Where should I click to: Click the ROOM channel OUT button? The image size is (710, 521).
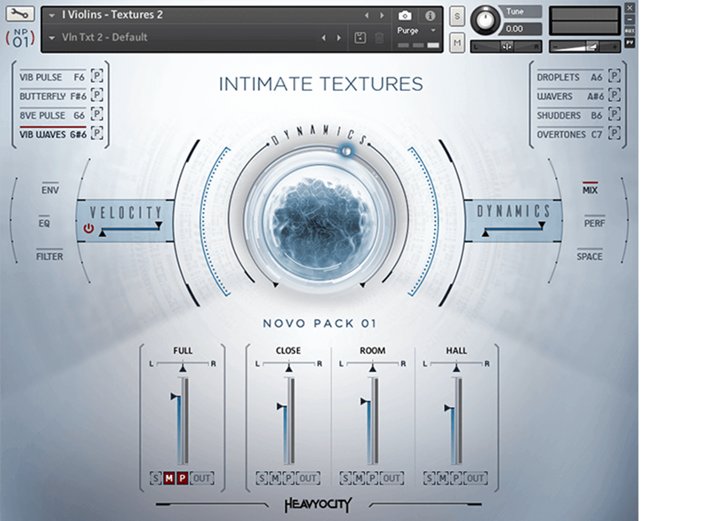(x=393, y=478)
